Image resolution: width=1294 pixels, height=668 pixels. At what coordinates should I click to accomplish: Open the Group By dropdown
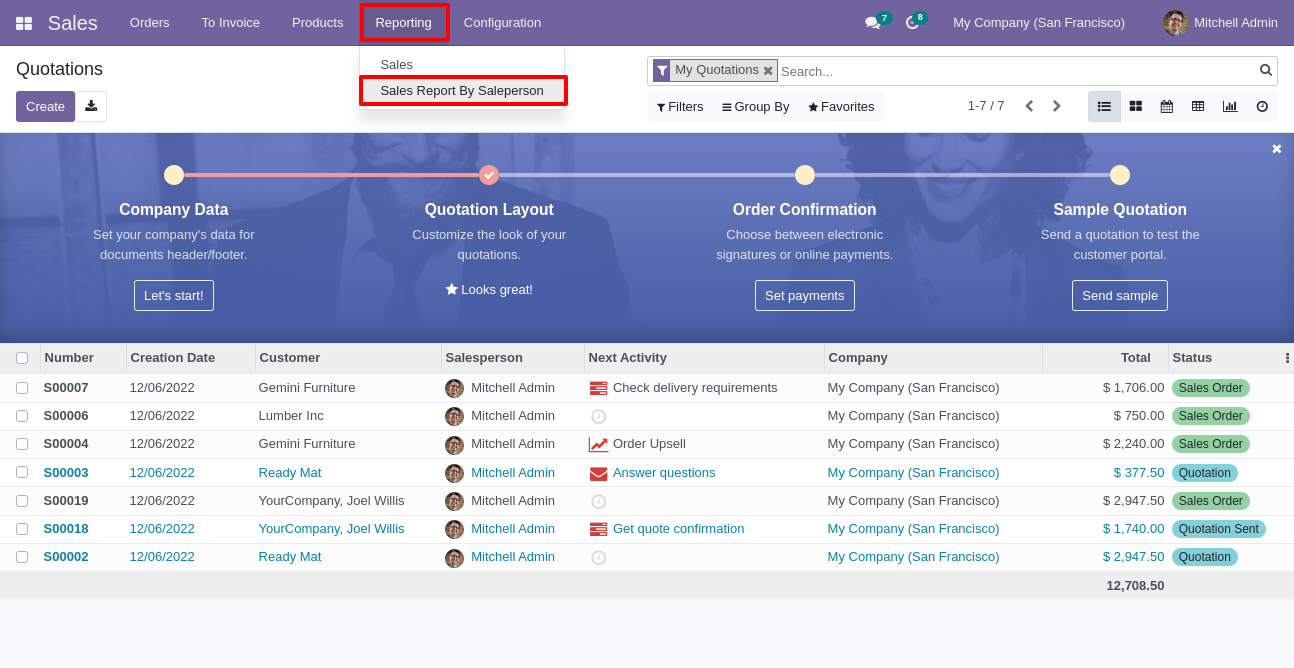click(756, 106)
